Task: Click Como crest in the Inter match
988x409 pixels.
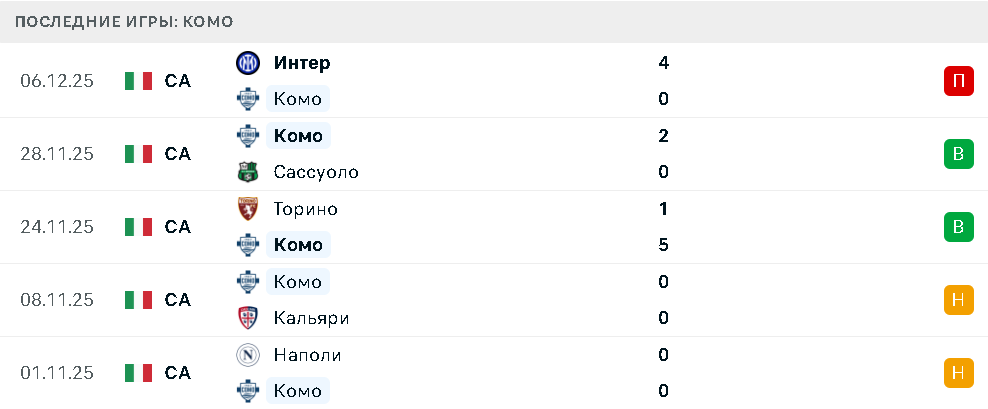Action: coord(247,99)
